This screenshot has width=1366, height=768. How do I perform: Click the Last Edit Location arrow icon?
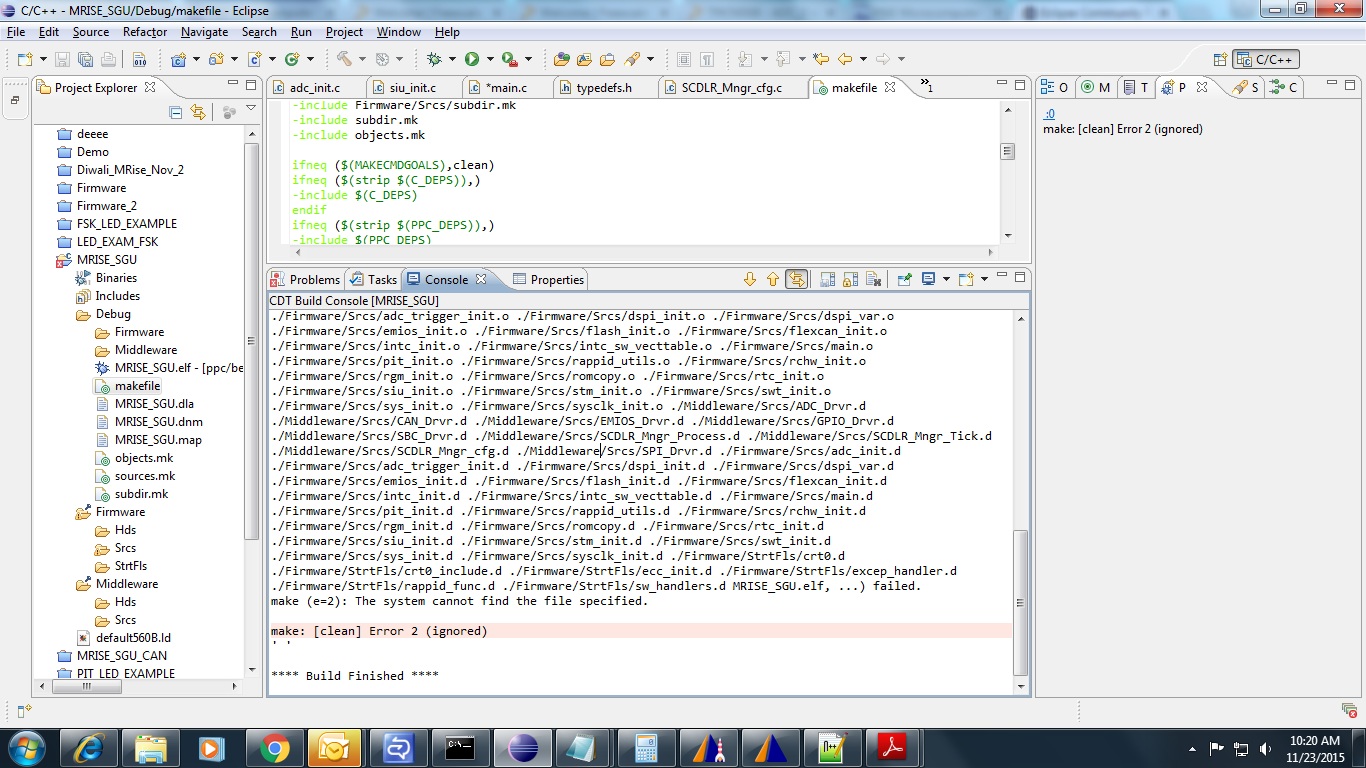[x=821, y=59]
